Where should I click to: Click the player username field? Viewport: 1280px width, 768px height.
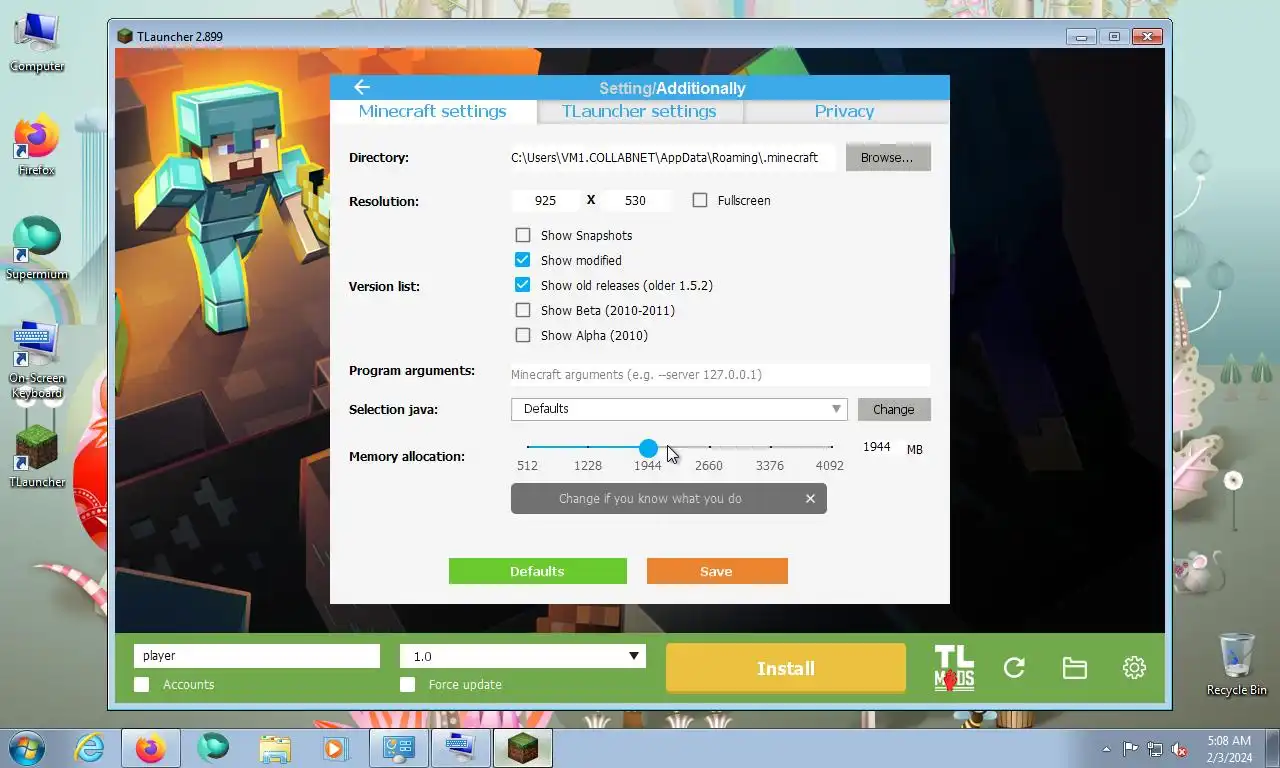tap(257, 656)
